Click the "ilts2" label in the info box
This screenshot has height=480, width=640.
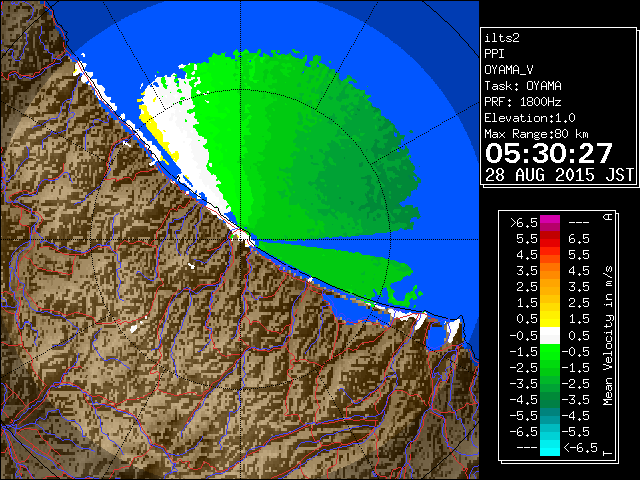(x=502, y=38)
